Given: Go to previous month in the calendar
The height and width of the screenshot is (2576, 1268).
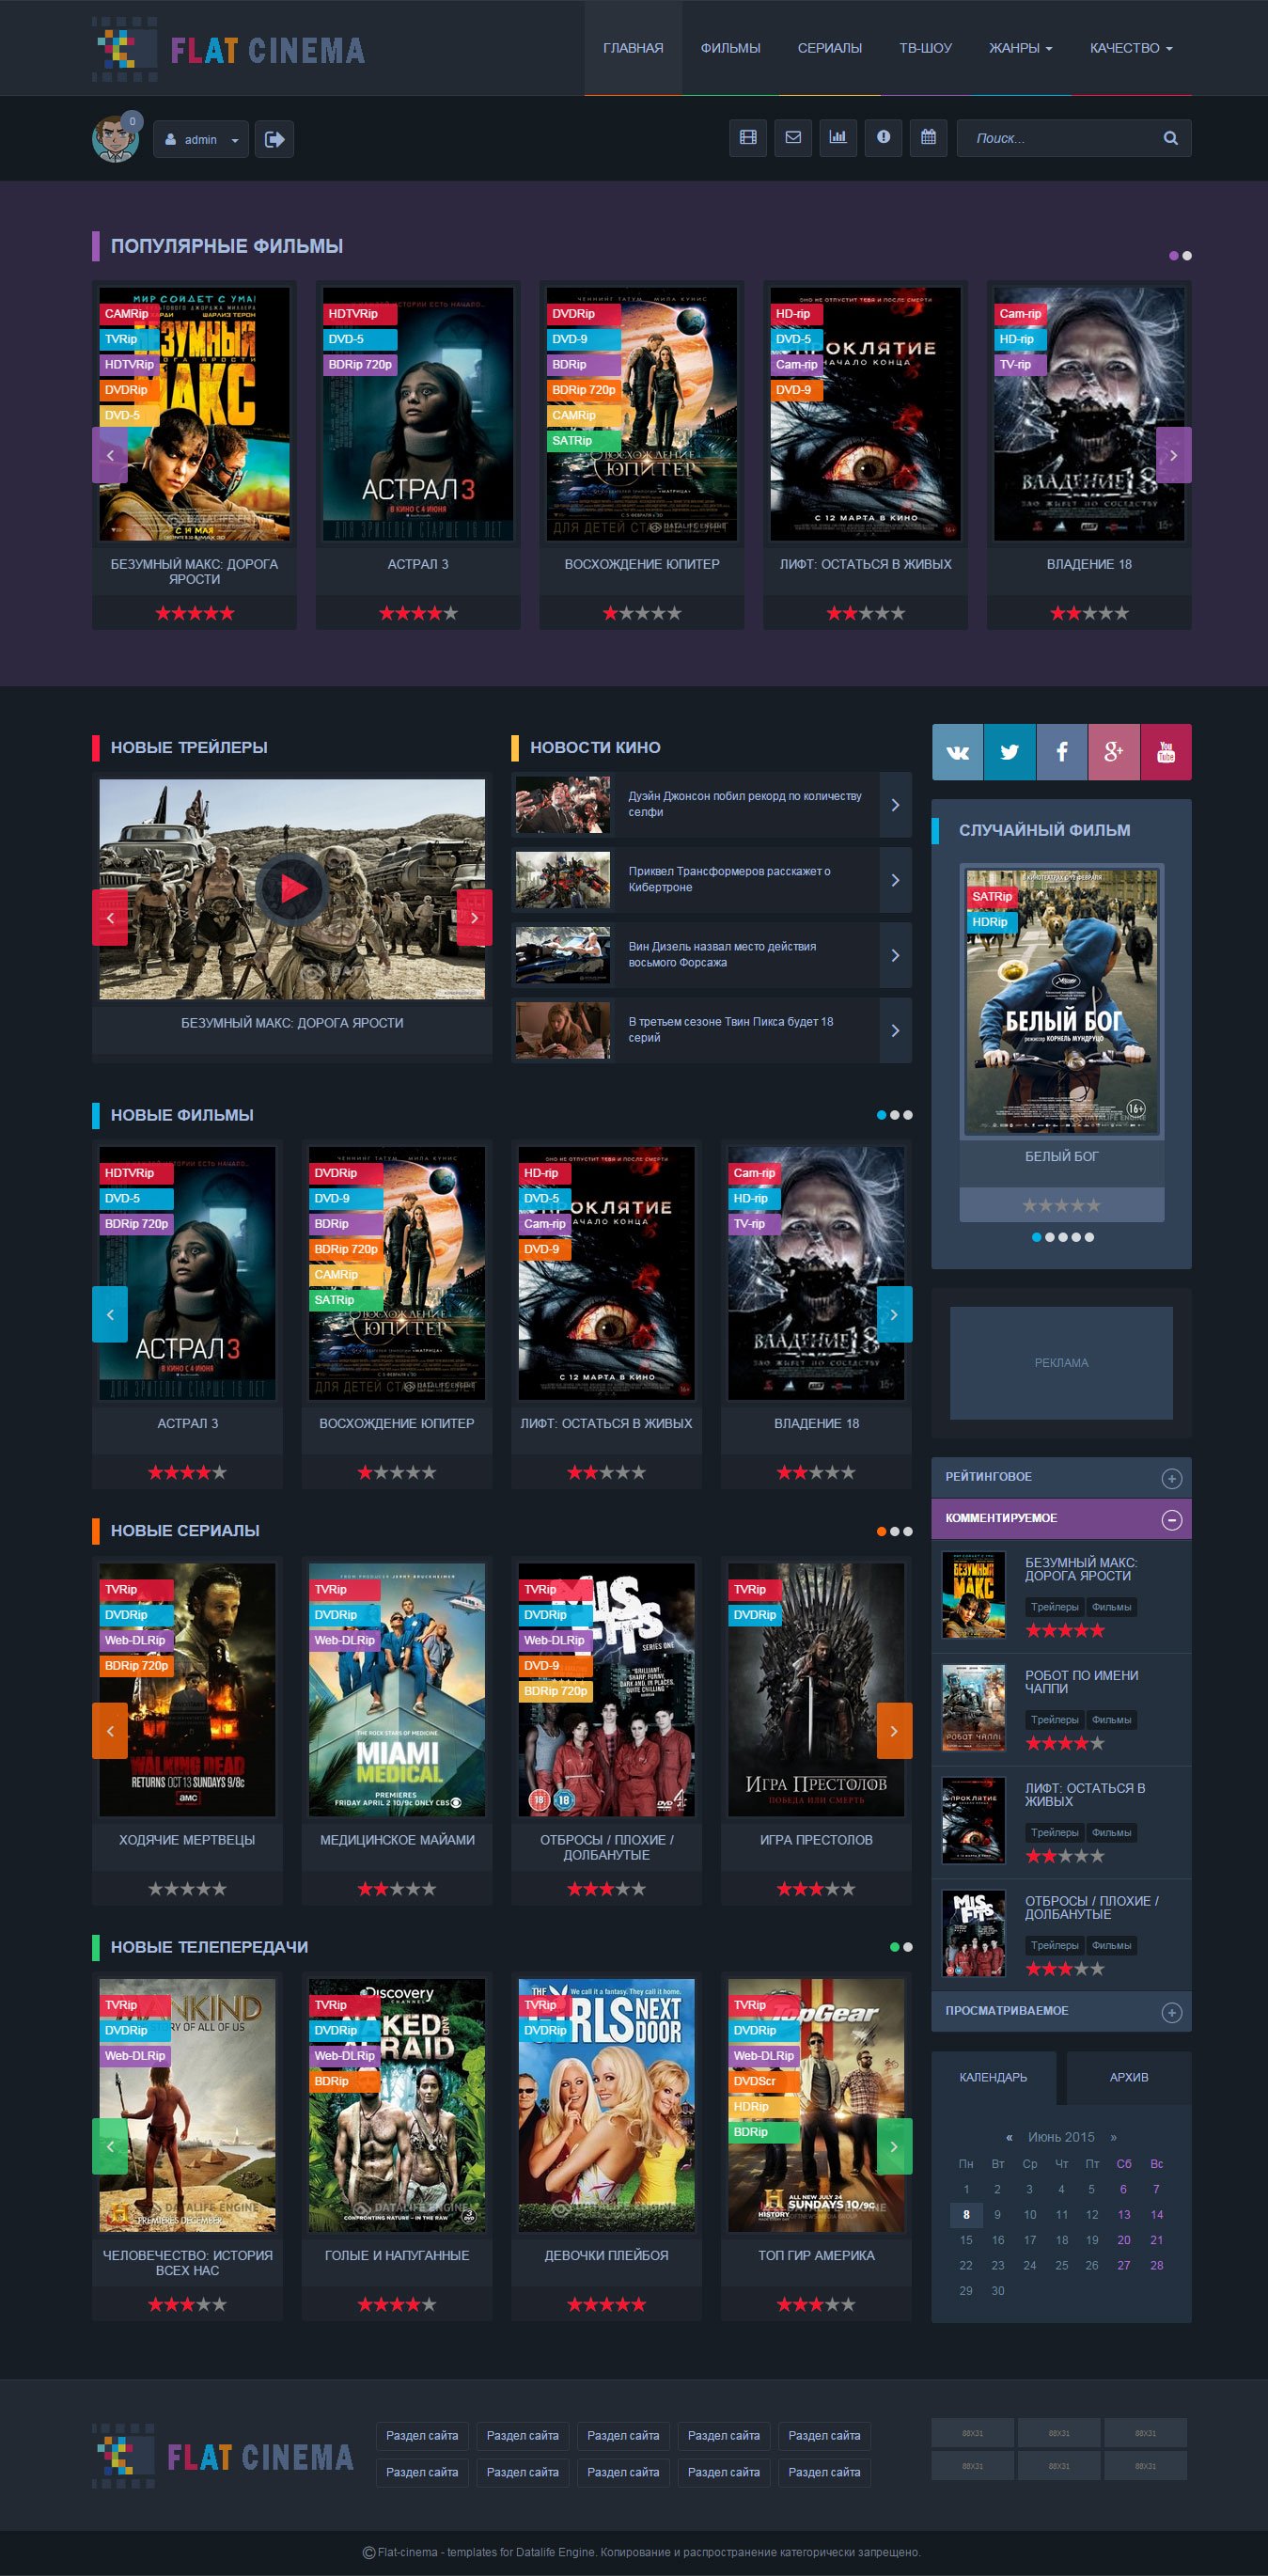Looking at the screenshot, I should tap(1009, 2137).
